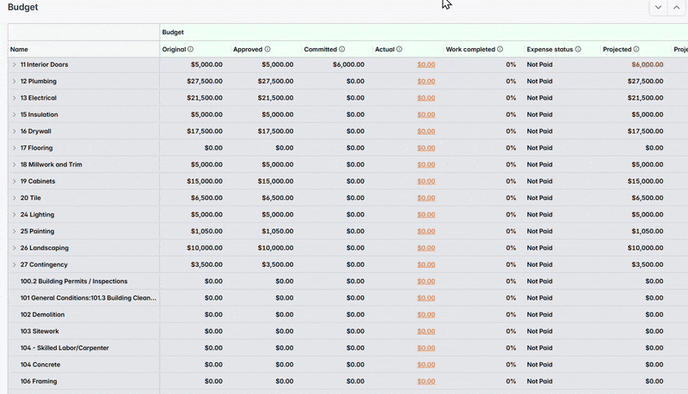Expand the 12 Plumbing row
Screen dimensions: 688x394
tap(14, 81)
